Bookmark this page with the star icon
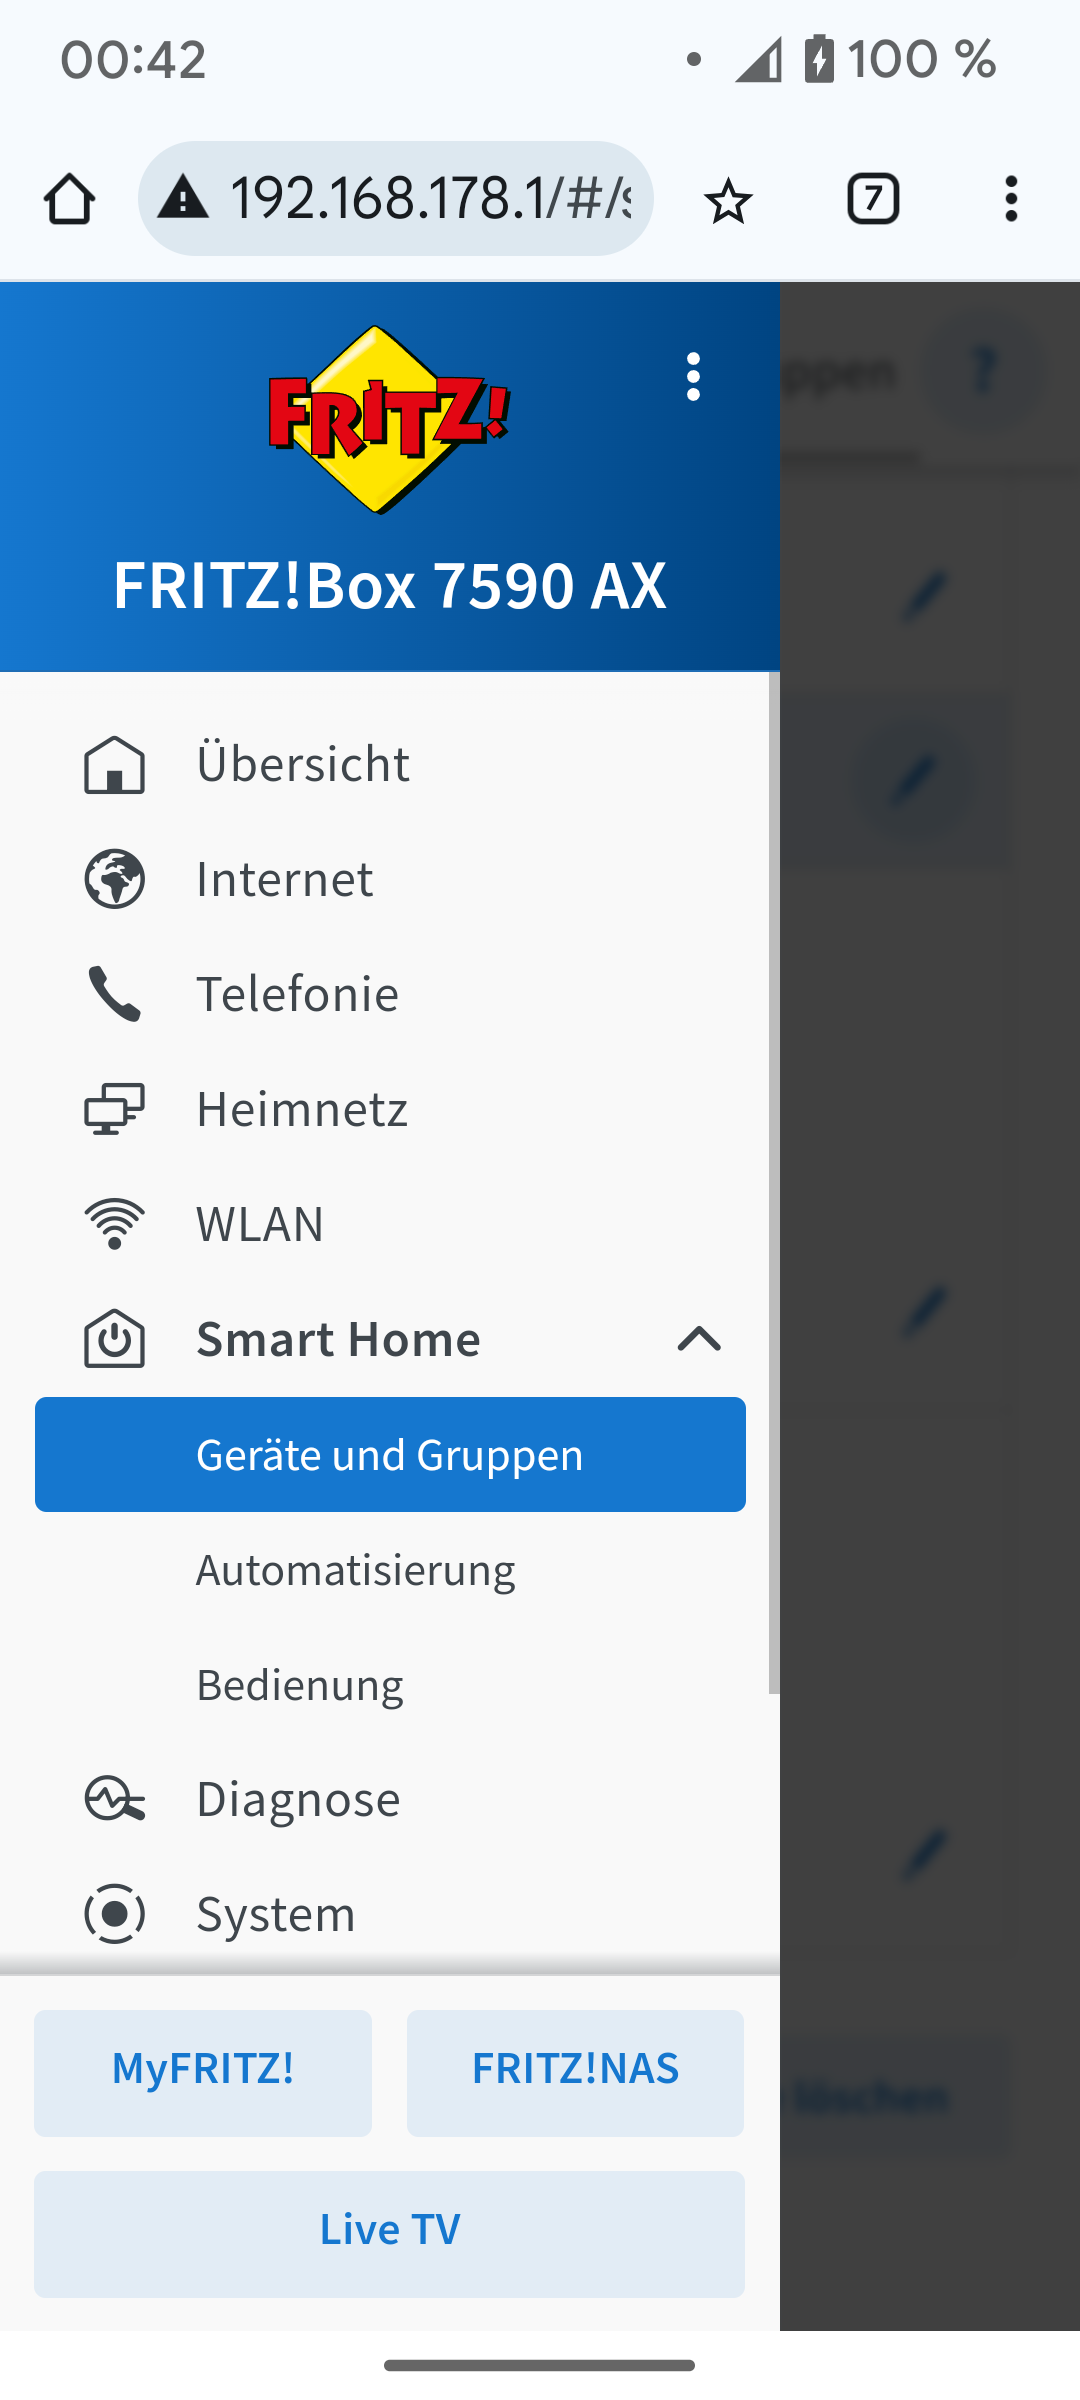Screen dimensions: 1080x2400 (728, 199)
